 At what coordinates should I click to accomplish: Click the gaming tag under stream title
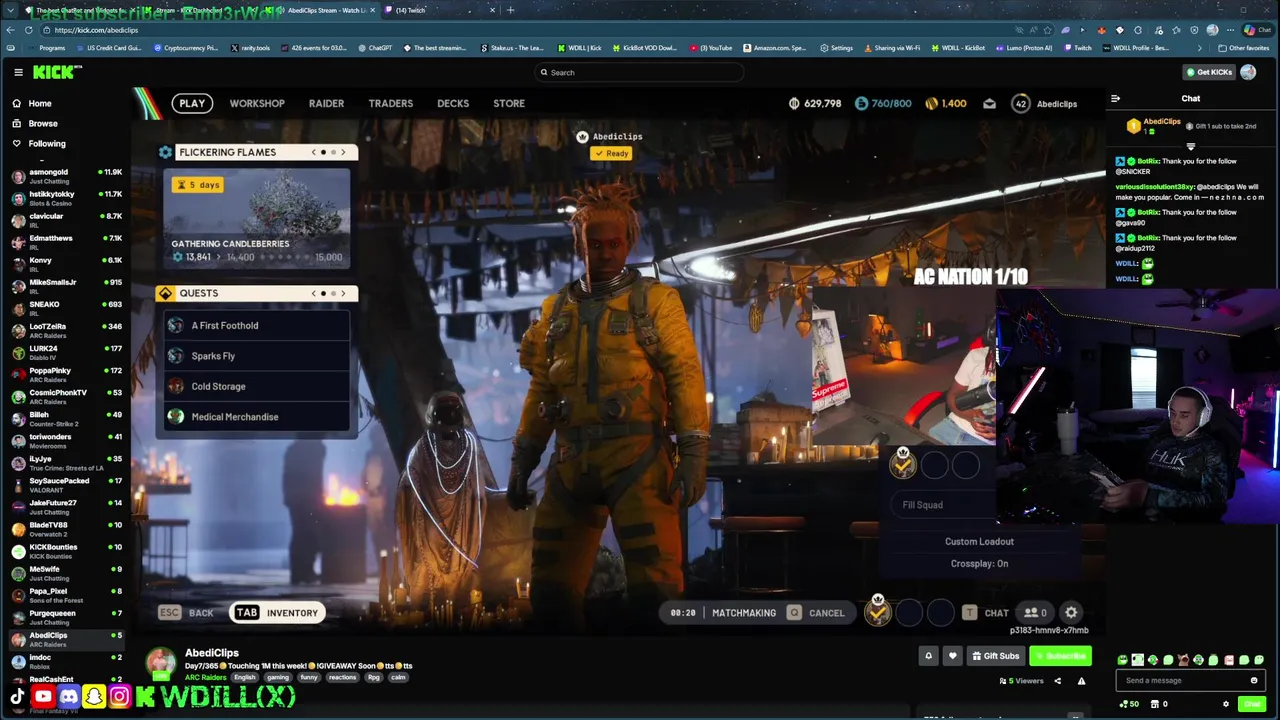tap(277, 677)
